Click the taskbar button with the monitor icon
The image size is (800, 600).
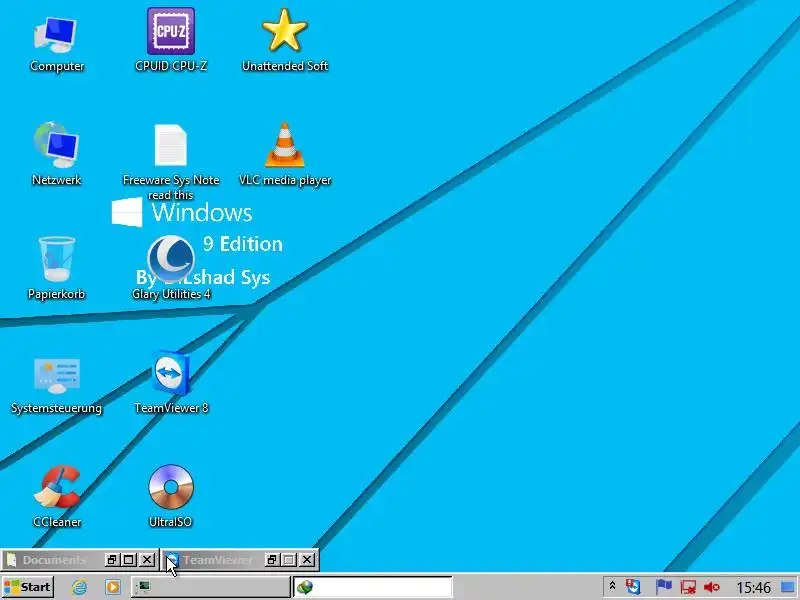[210, 587]
